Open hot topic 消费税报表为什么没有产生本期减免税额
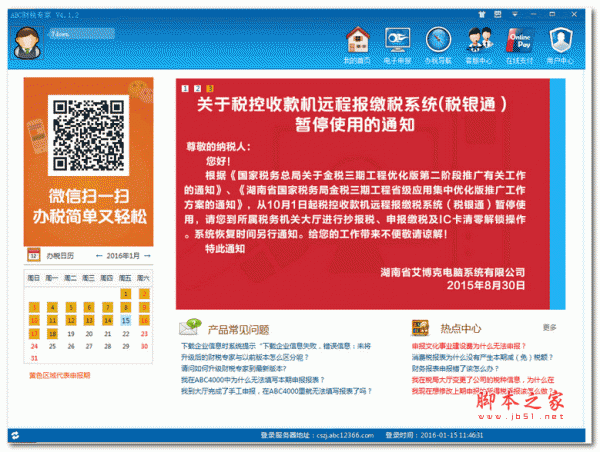The width and height of the screenshot is (600, 452). pos(483,357)
